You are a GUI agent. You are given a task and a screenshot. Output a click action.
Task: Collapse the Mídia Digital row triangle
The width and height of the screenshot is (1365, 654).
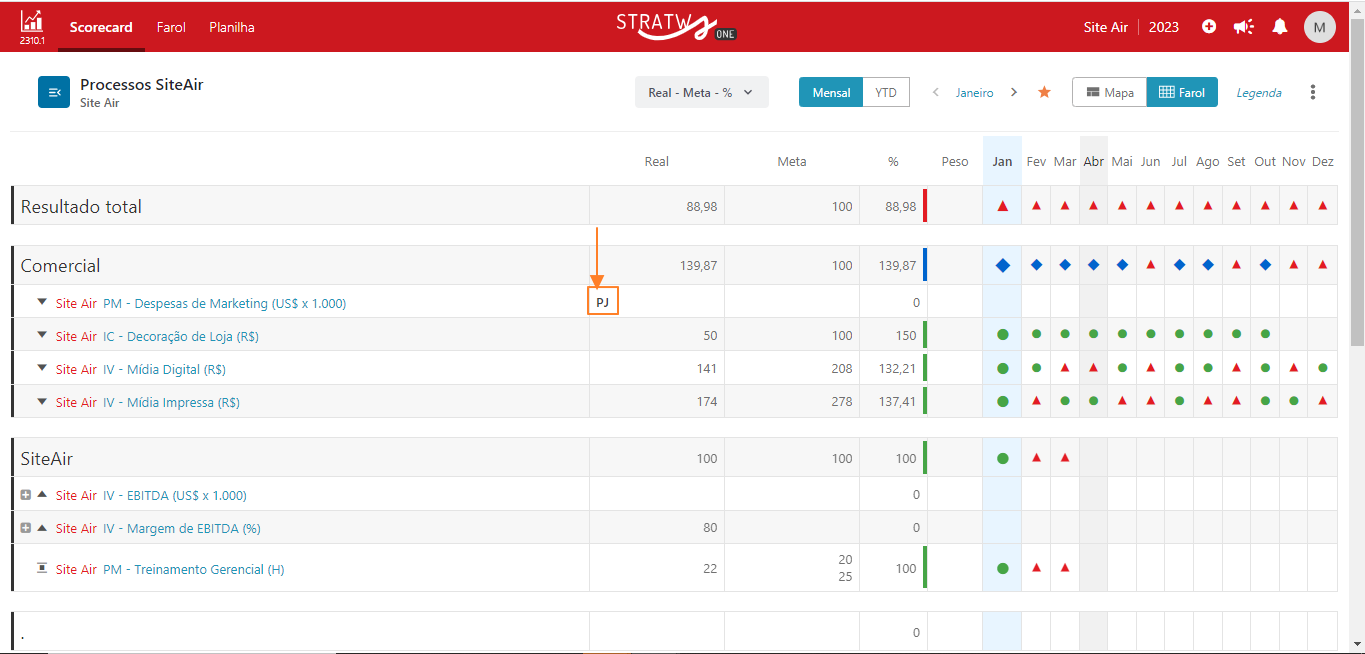coord(42,367)
